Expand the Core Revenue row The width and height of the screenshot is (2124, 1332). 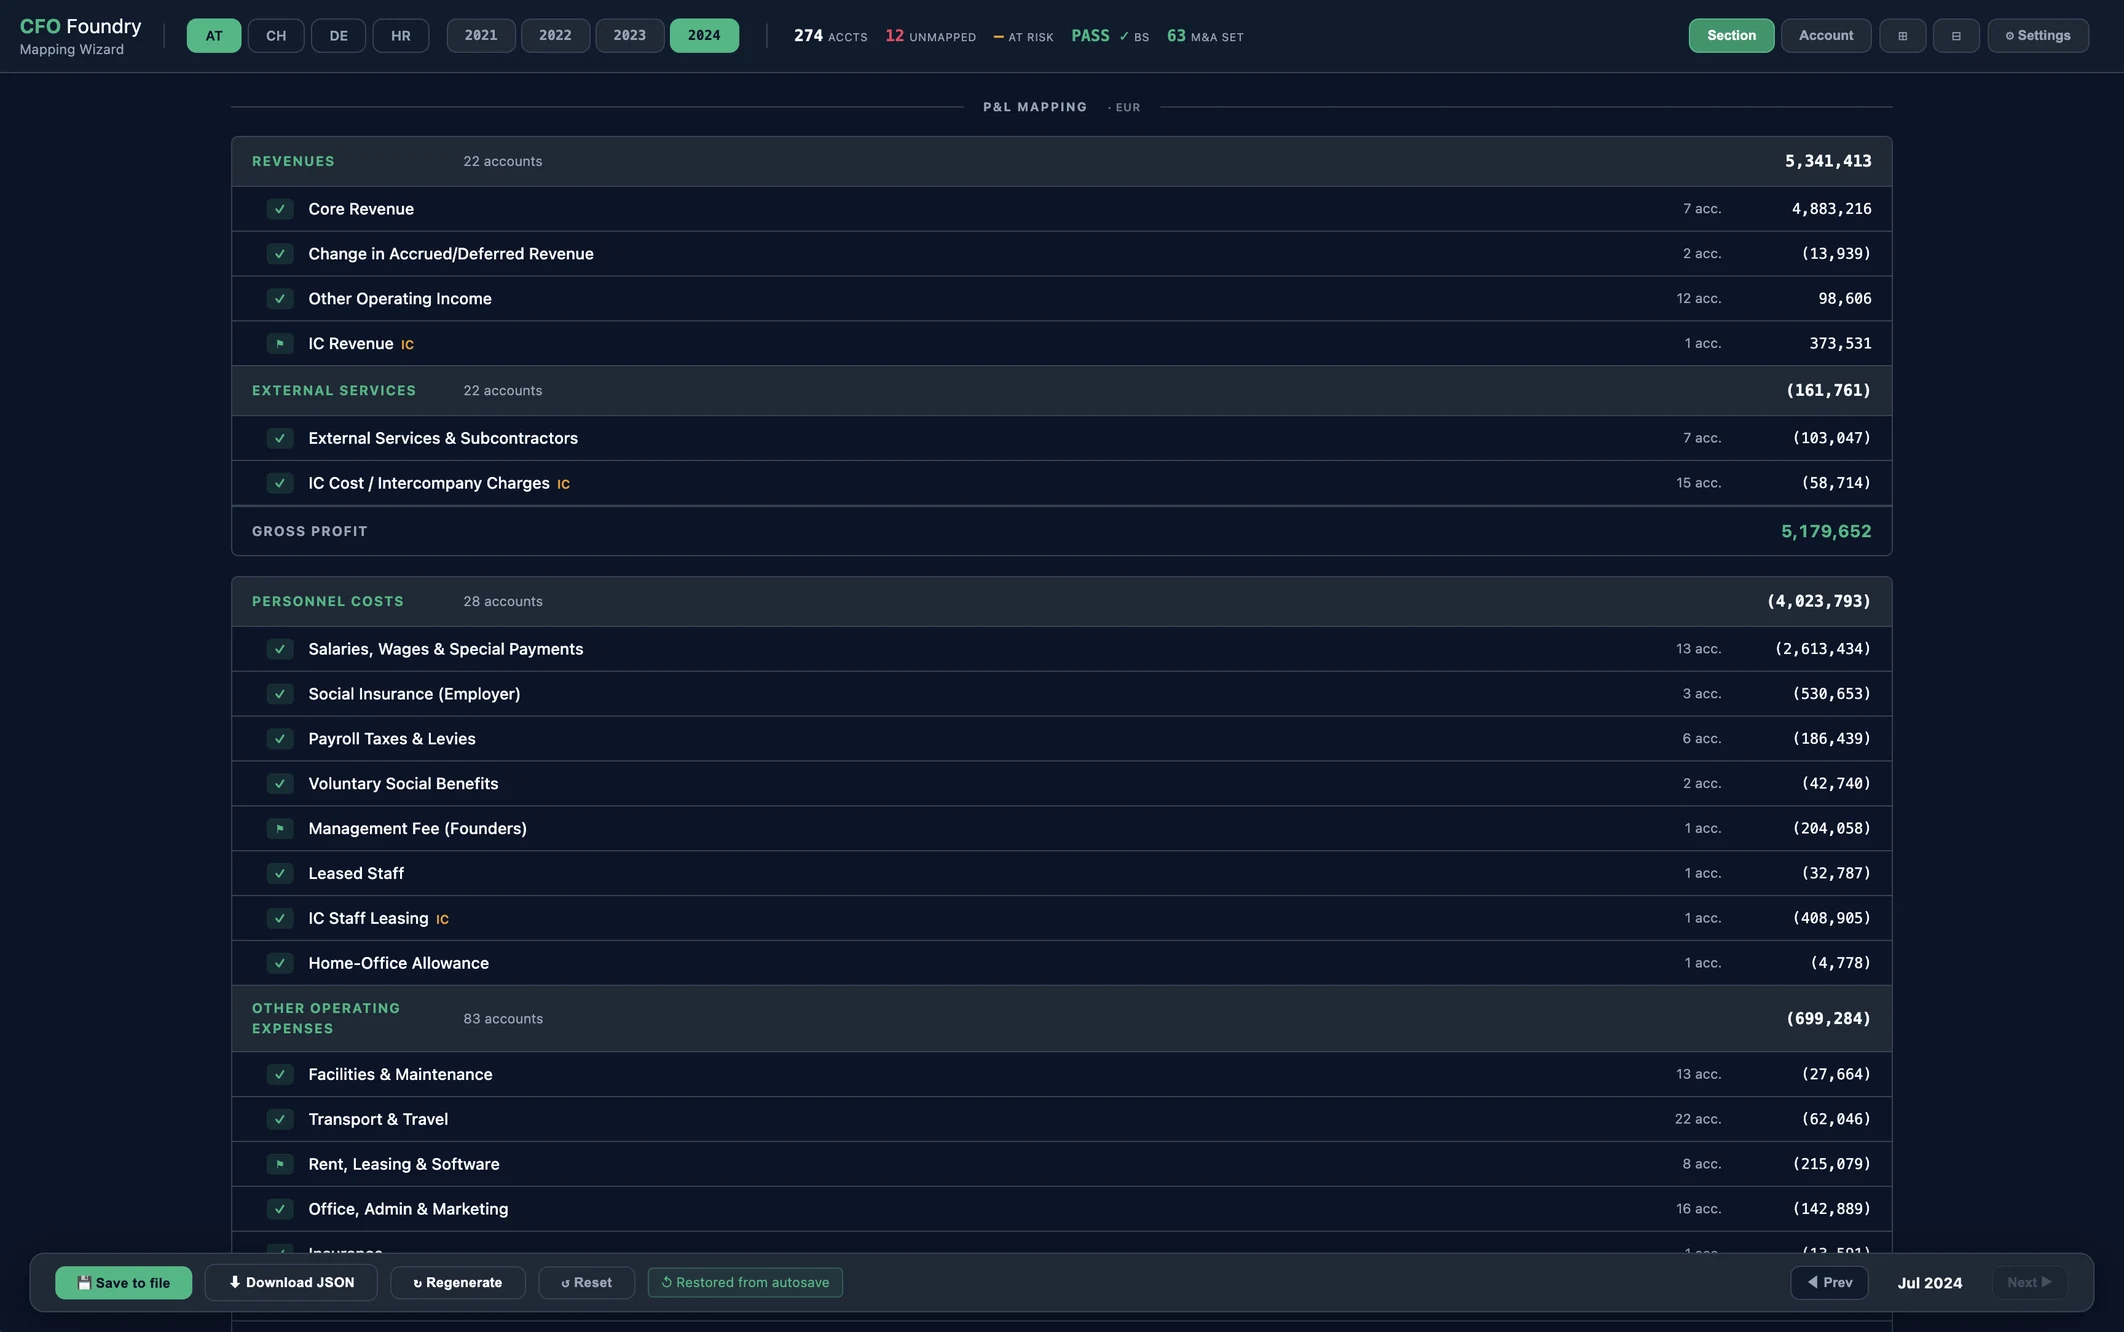[x=1061, y=209]
